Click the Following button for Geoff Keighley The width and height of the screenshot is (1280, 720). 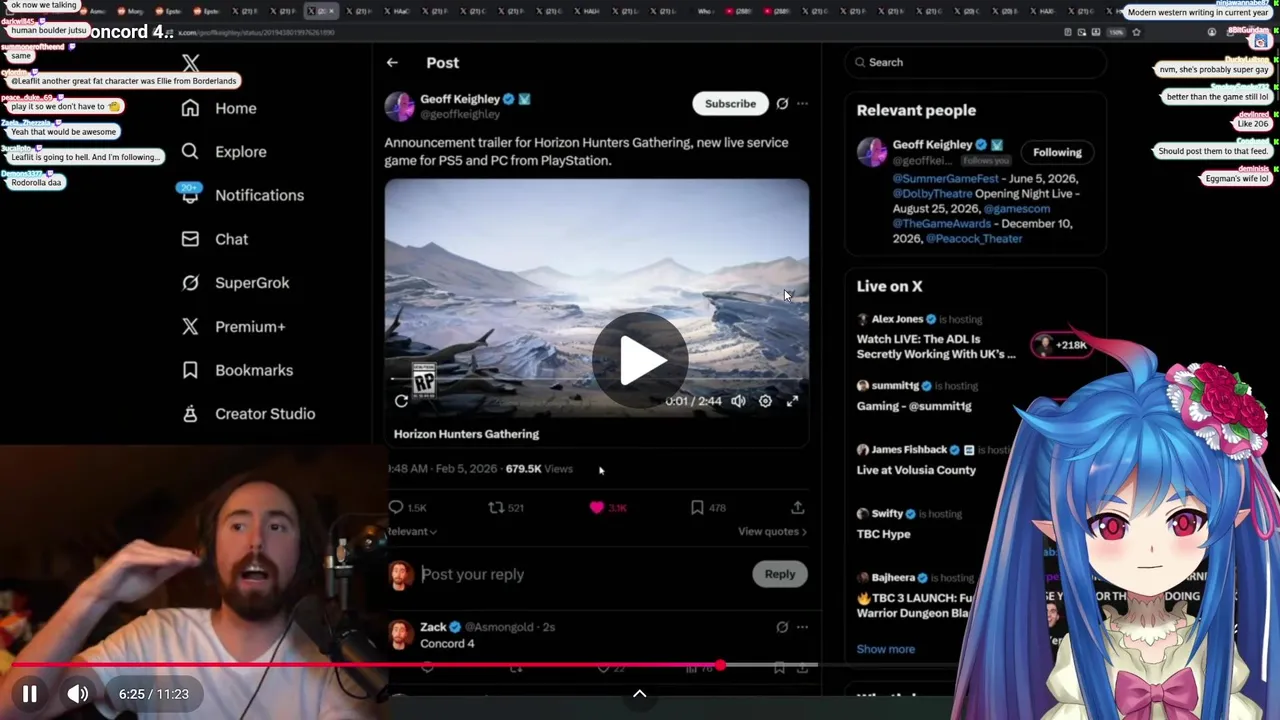pyautogui.click(x=1057, y=152)
